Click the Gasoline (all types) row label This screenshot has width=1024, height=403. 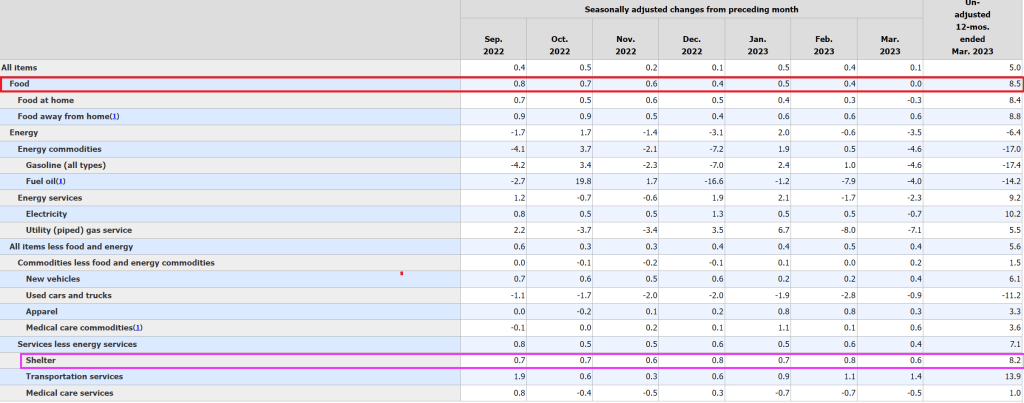pos(66,165)
